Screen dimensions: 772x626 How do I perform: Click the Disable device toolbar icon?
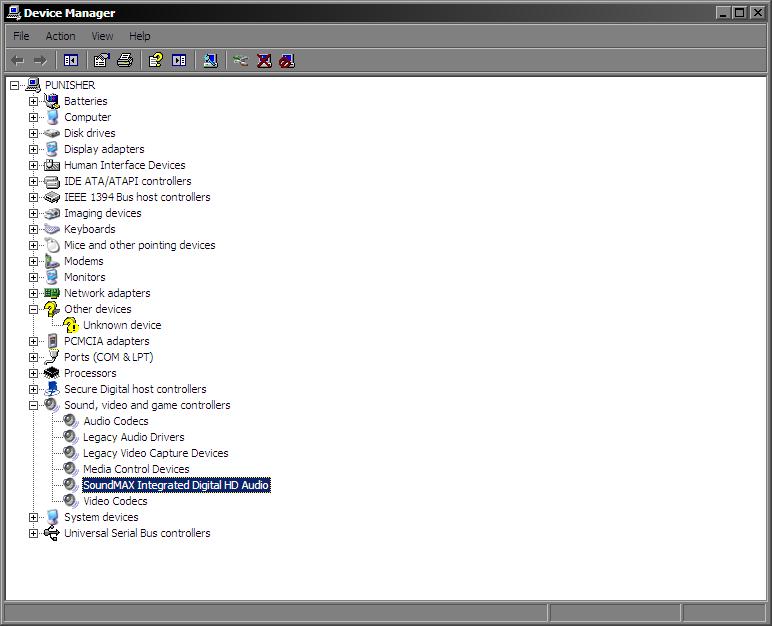(x=287, y=61)
